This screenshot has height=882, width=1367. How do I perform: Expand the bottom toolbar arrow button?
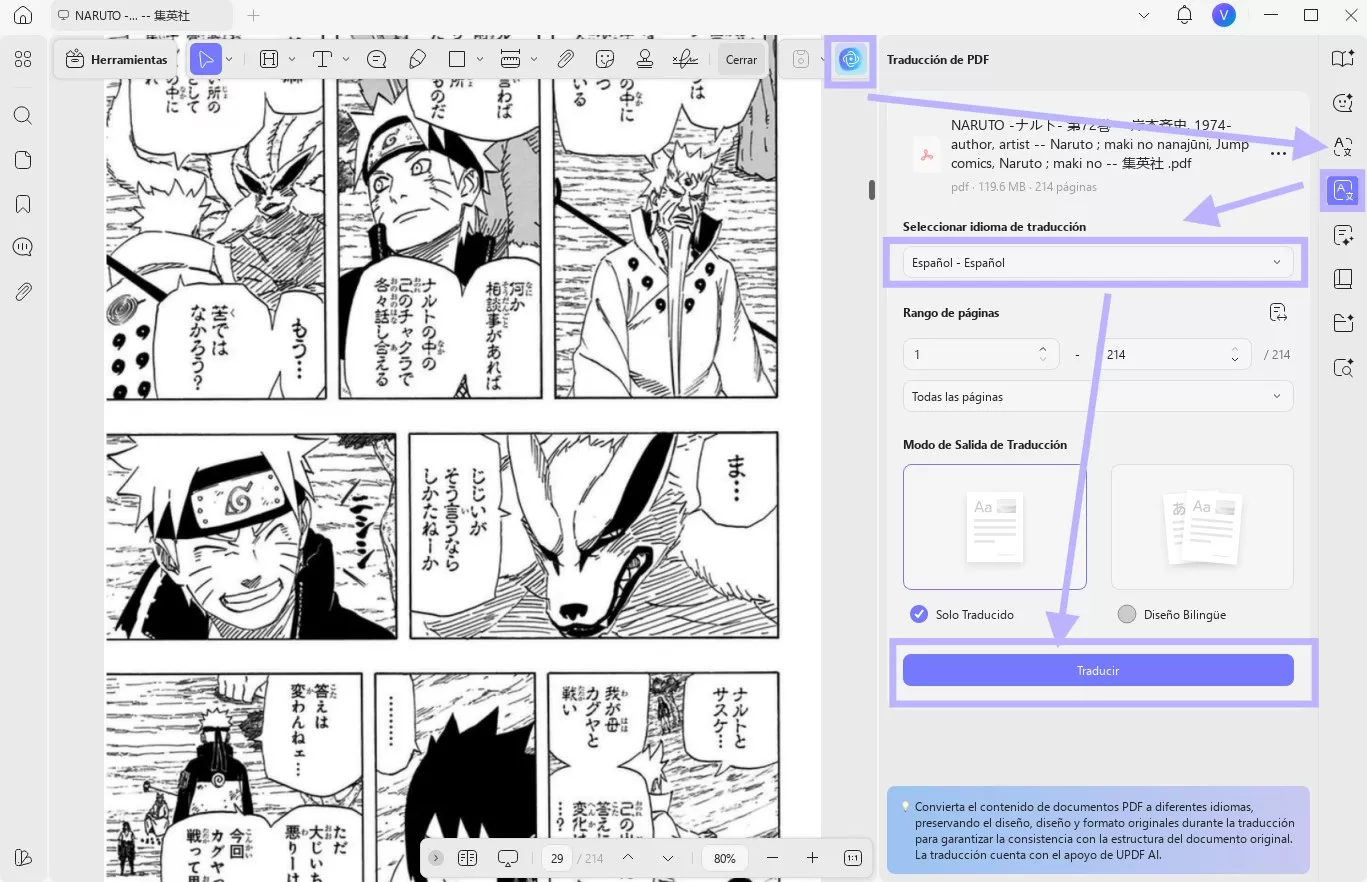[x=436, y=857]
